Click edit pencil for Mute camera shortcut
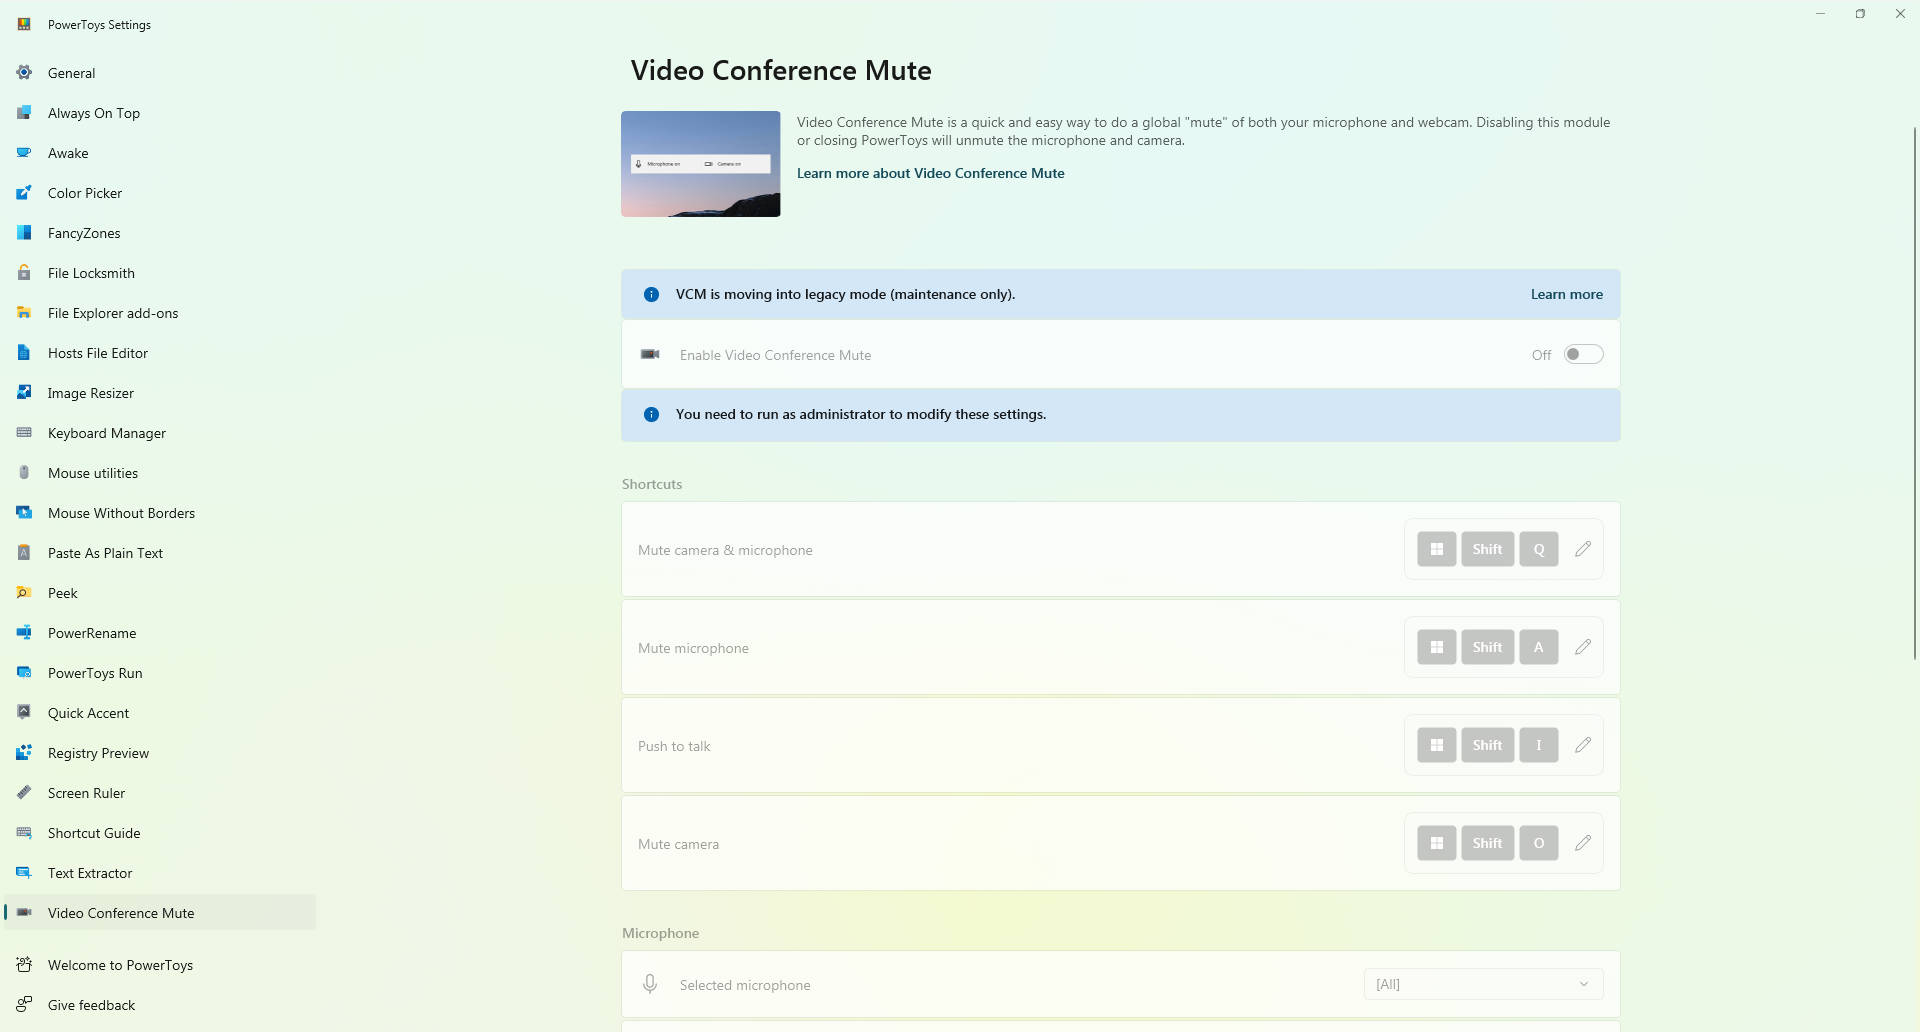This screenshot has height=1032, width=1920. 1582,843
